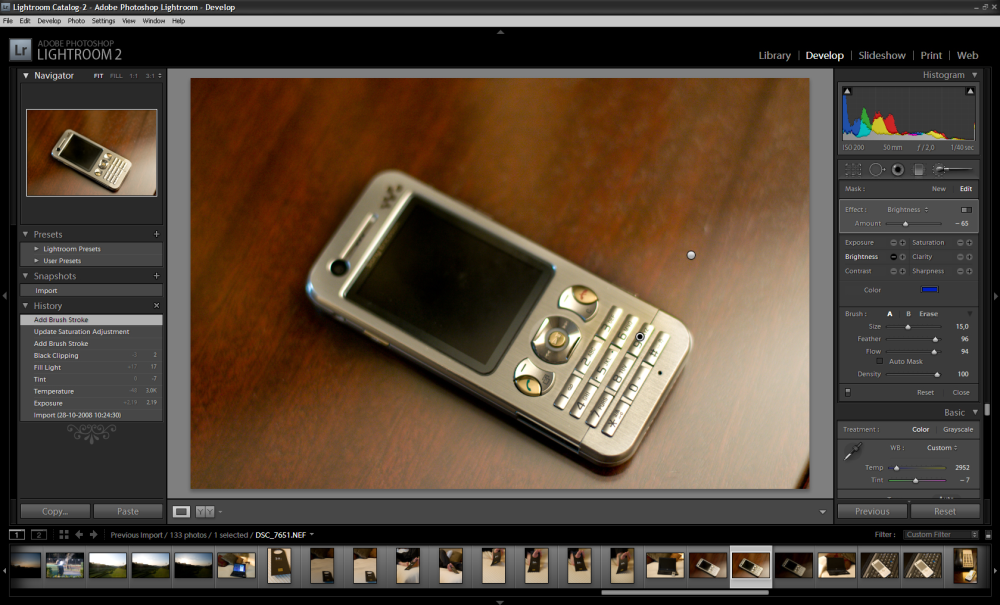Toggle effect sliders switch beside Brightness
Image resolution: width=1000 pixels, height=605 pixels.
(966, 210)
